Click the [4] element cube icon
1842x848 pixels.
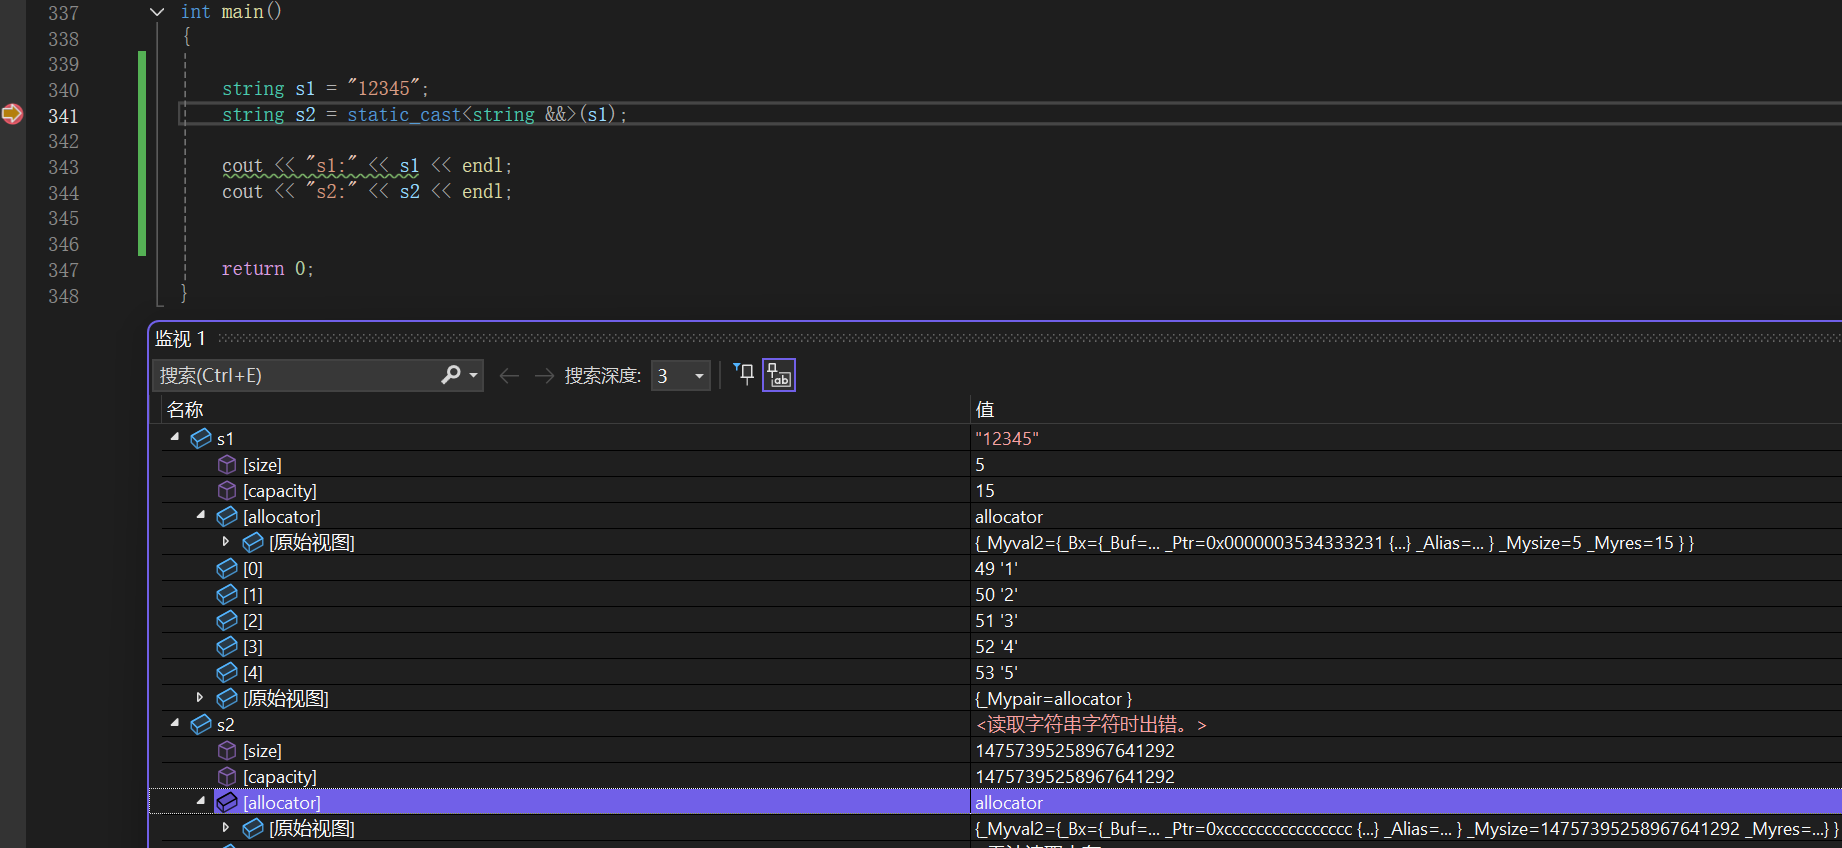[227, 672]
